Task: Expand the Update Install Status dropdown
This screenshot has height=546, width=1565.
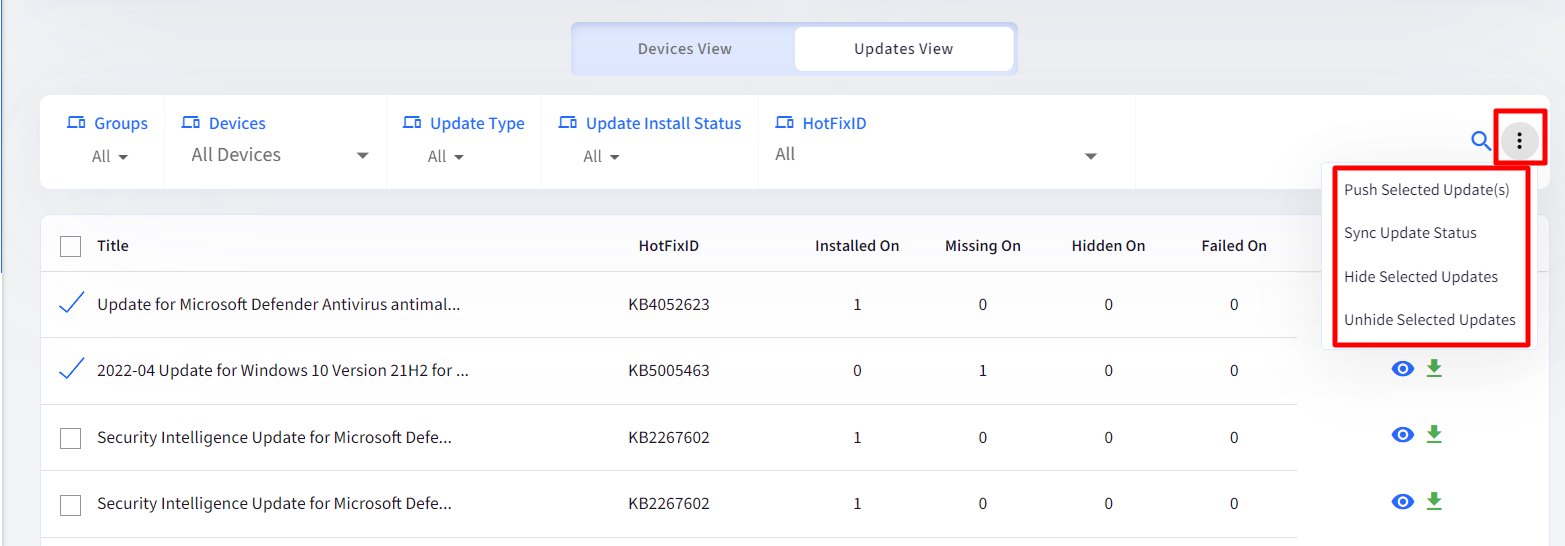Action: tap(602, 157)
